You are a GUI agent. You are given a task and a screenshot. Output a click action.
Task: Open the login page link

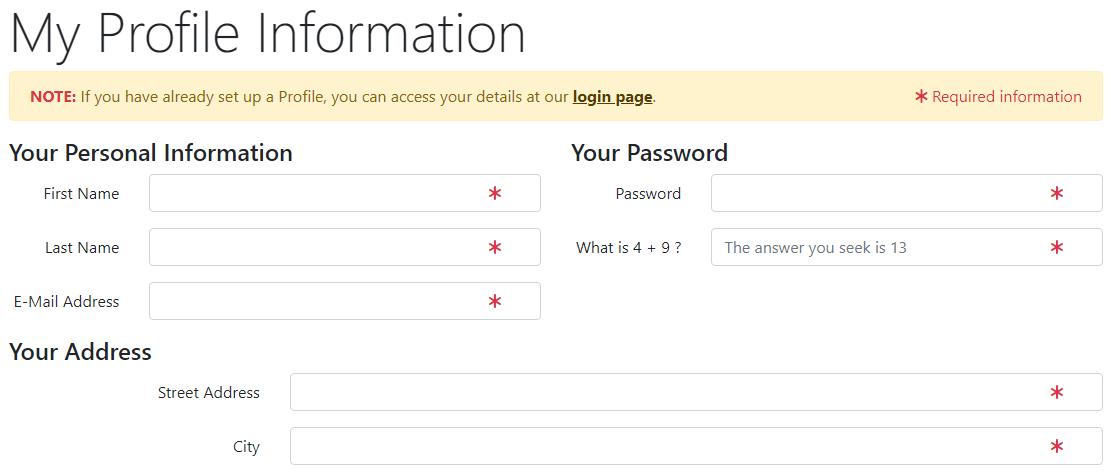612,97
